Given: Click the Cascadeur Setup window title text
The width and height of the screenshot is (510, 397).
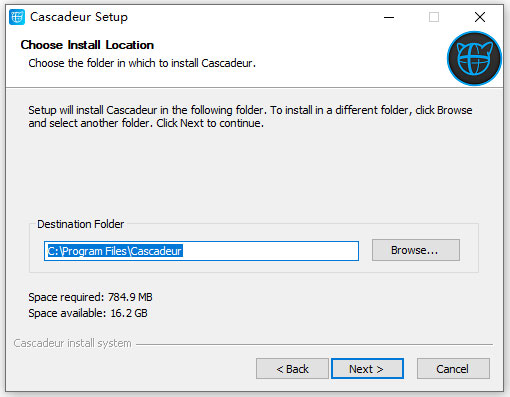Looking at the screenshot, I should [x=79, y=17].
